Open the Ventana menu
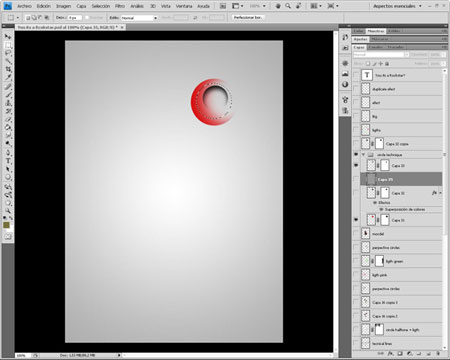 coord(184,6)
